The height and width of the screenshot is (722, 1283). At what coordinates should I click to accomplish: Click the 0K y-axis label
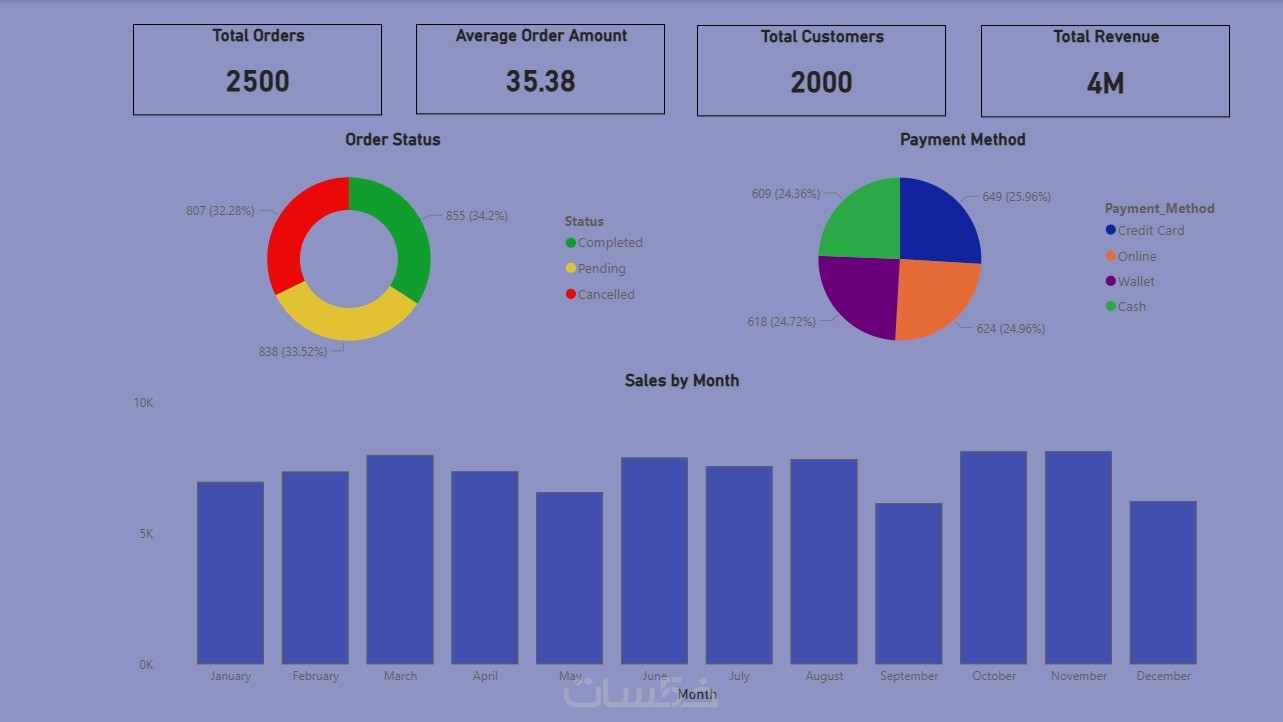tap(146, 665)
